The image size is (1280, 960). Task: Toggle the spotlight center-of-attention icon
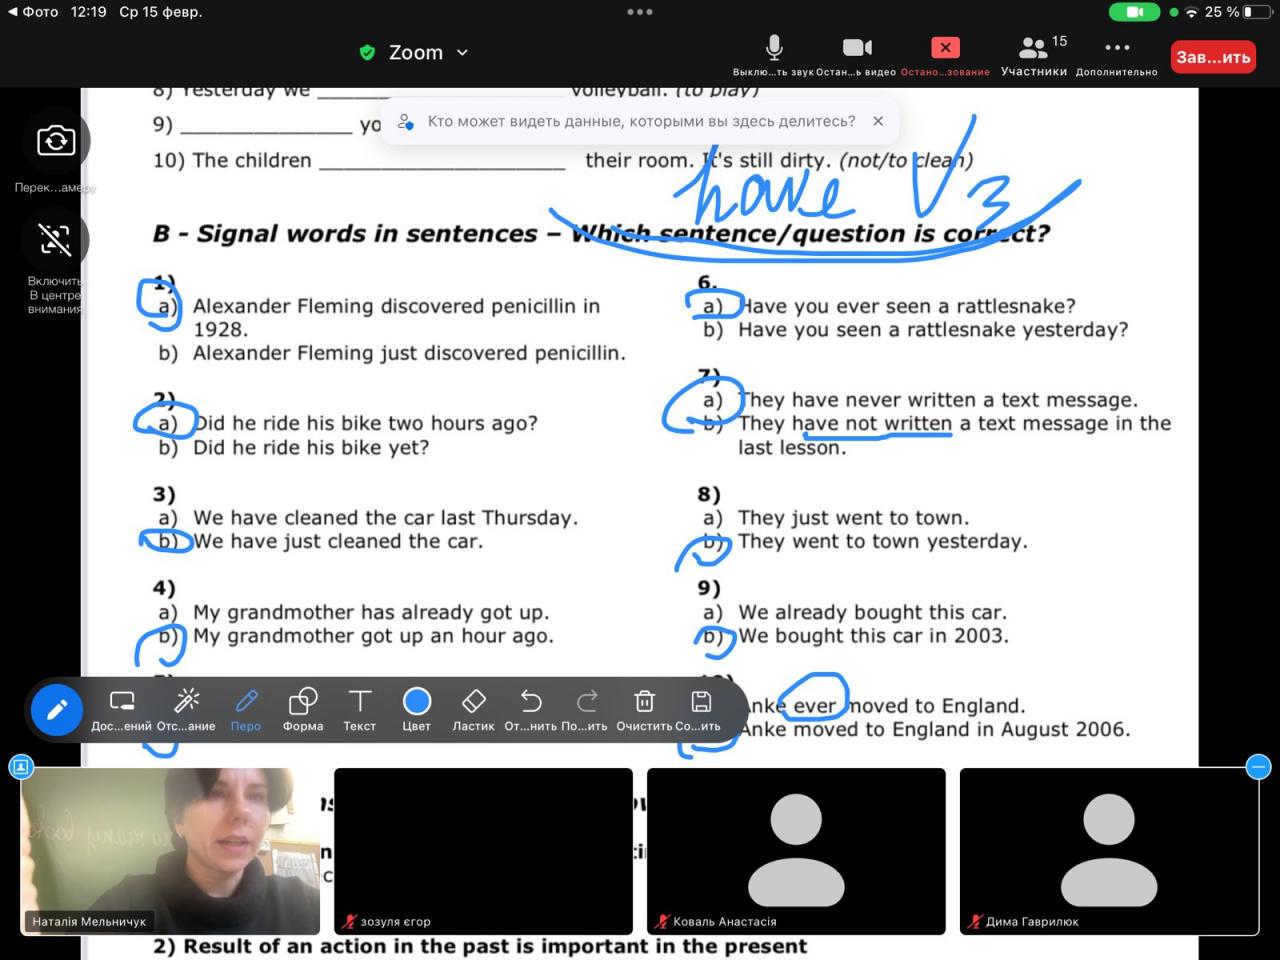[x=55, y=240]
